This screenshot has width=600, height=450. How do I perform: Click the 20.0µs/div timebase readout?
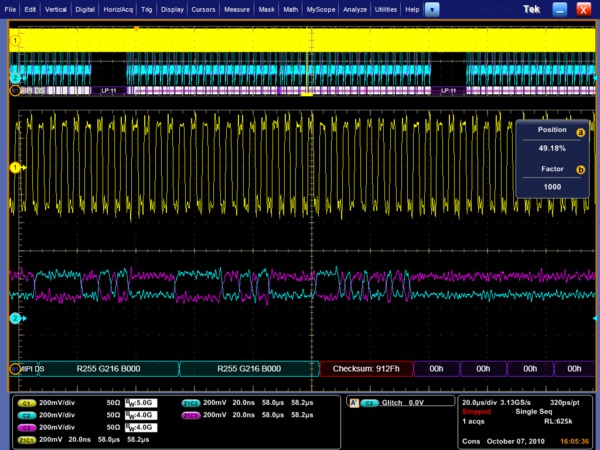pos(479,403)
